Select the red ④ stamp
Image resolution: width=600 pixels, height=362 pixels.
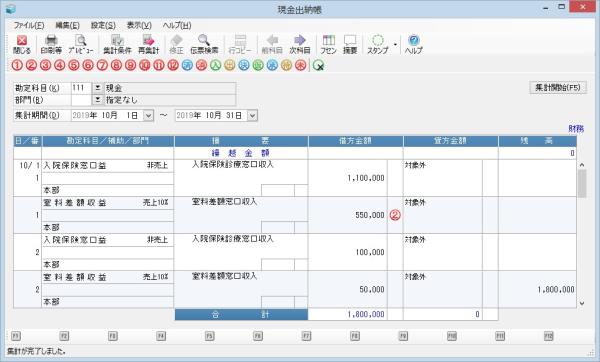click(x=59, y=65)
